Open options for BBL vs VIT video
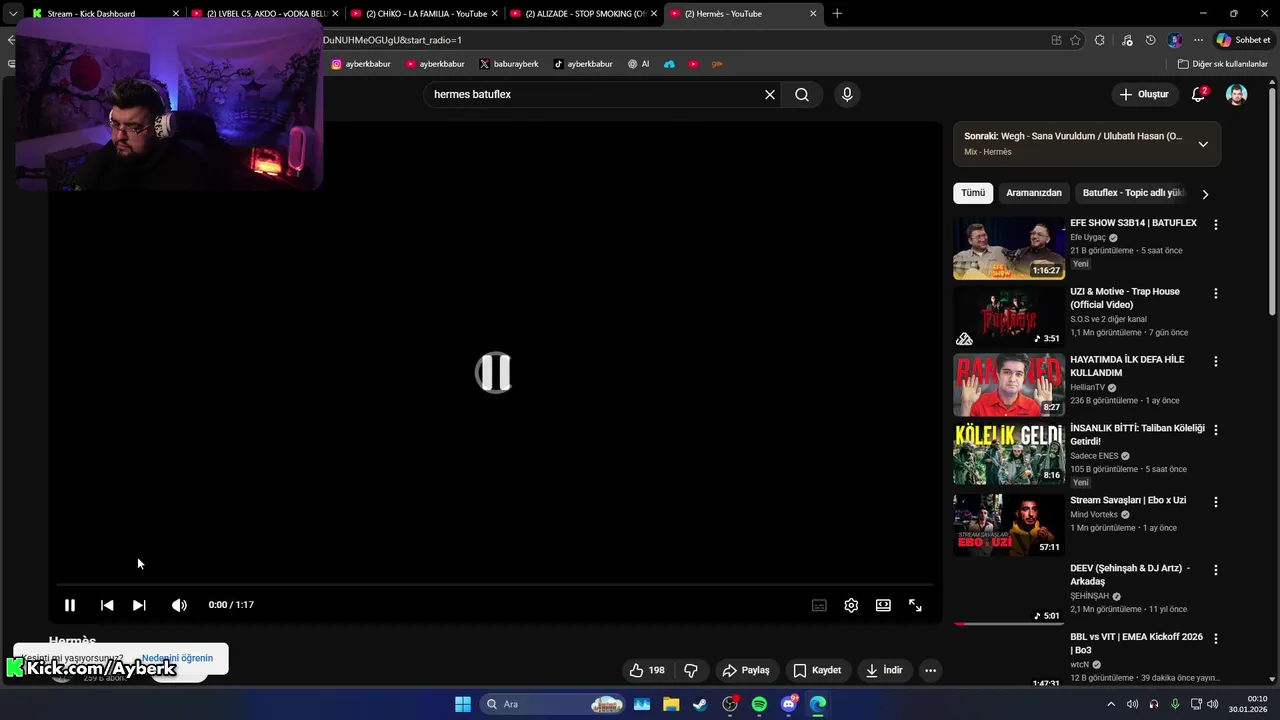 [x=1216, y=638]
